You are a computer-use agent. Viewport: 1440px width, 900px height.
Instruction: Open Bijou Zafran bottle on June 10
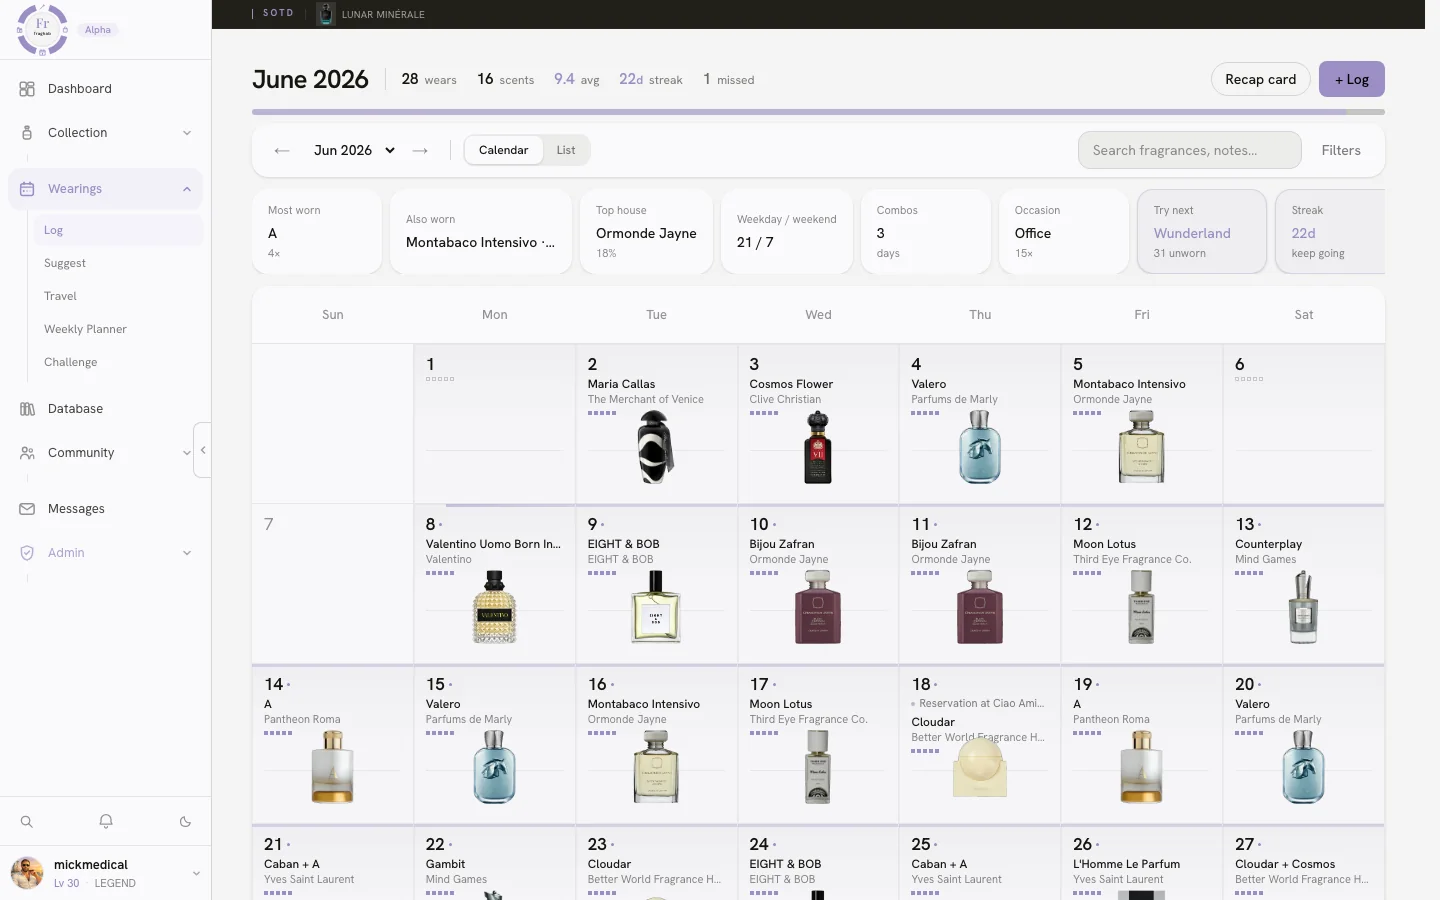[818, 607]
